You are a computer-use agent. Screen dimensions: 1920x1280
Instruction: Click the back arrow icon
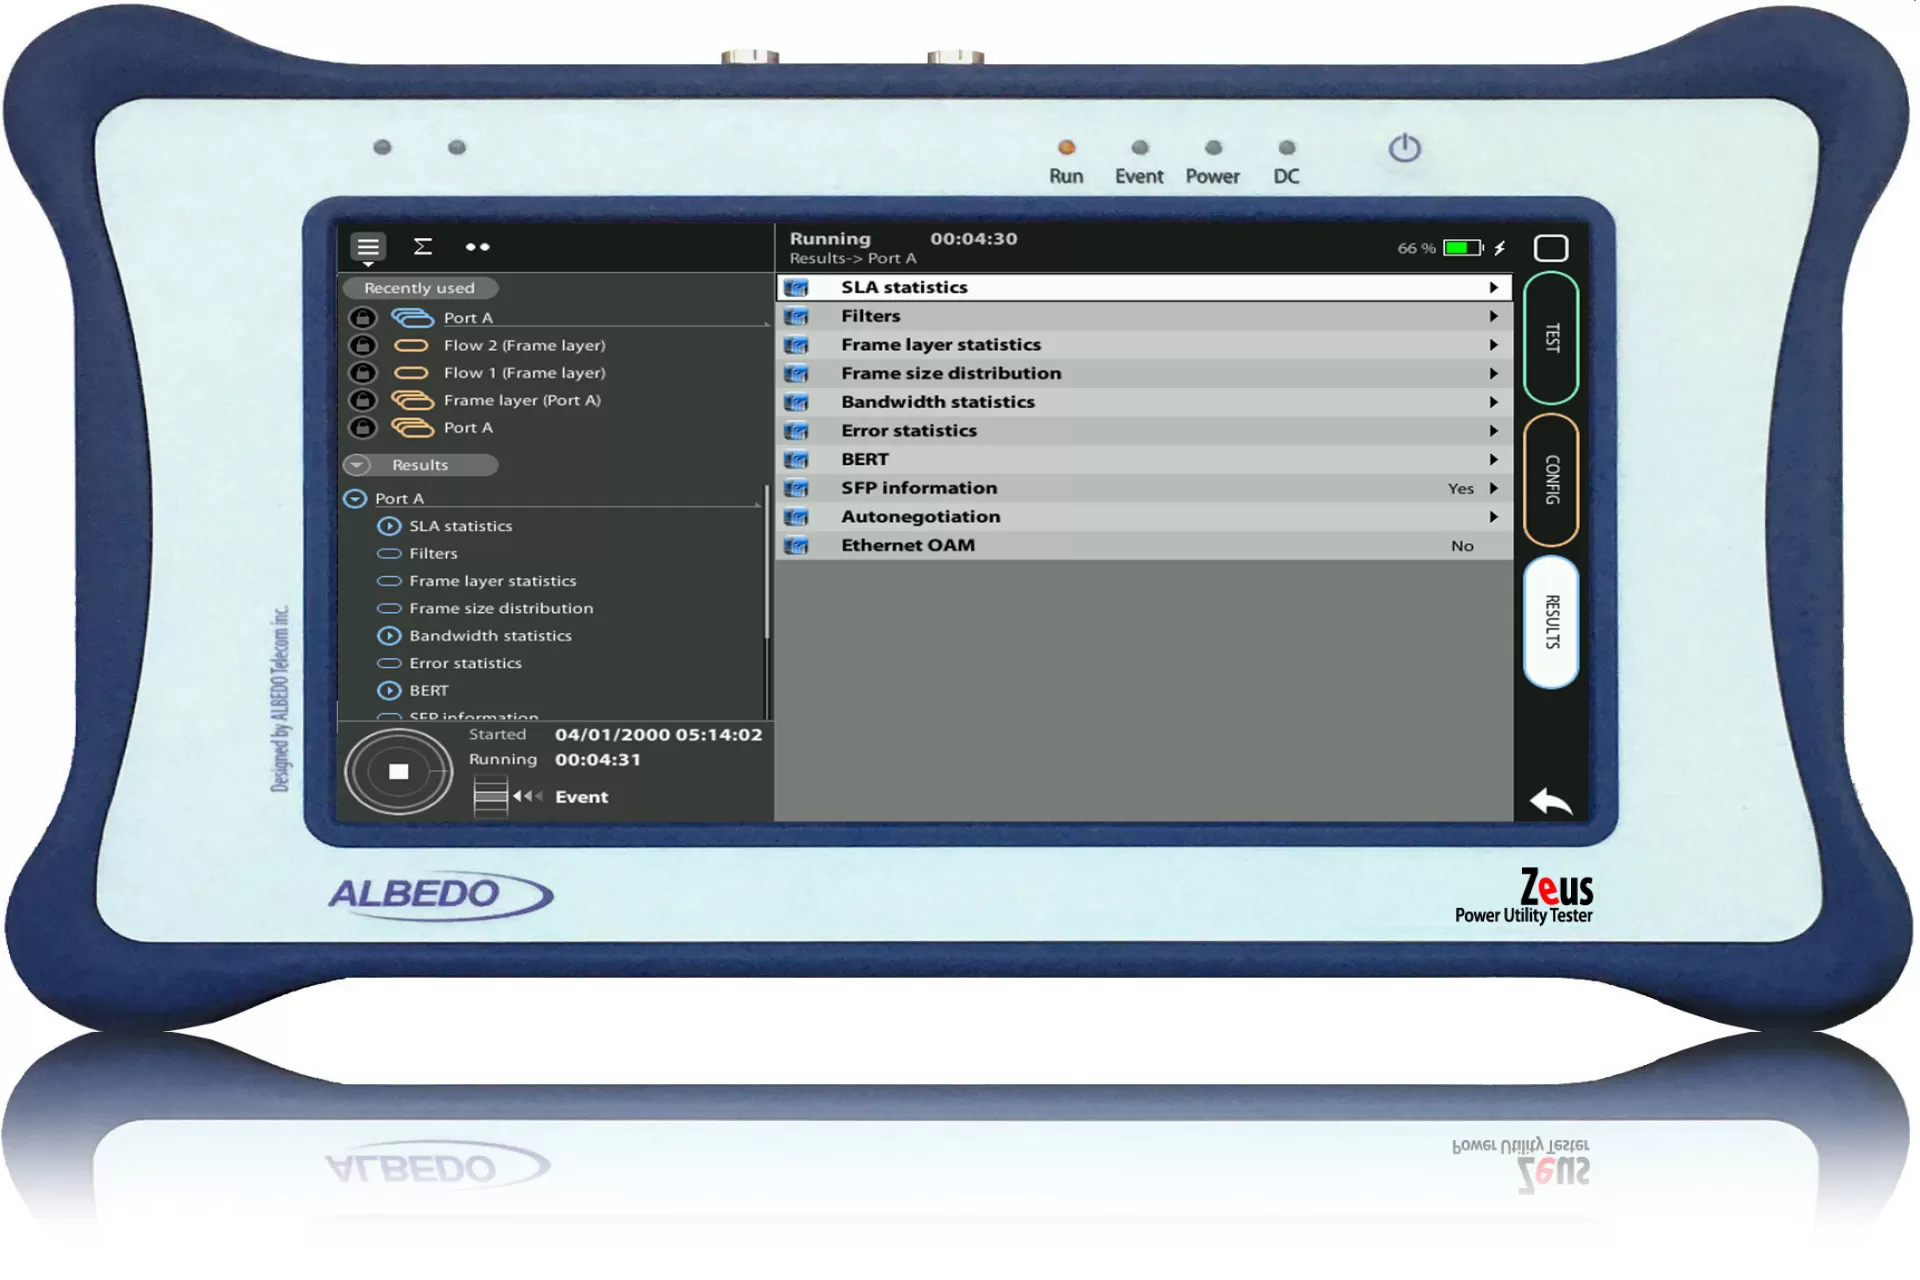coord(1551,801)
